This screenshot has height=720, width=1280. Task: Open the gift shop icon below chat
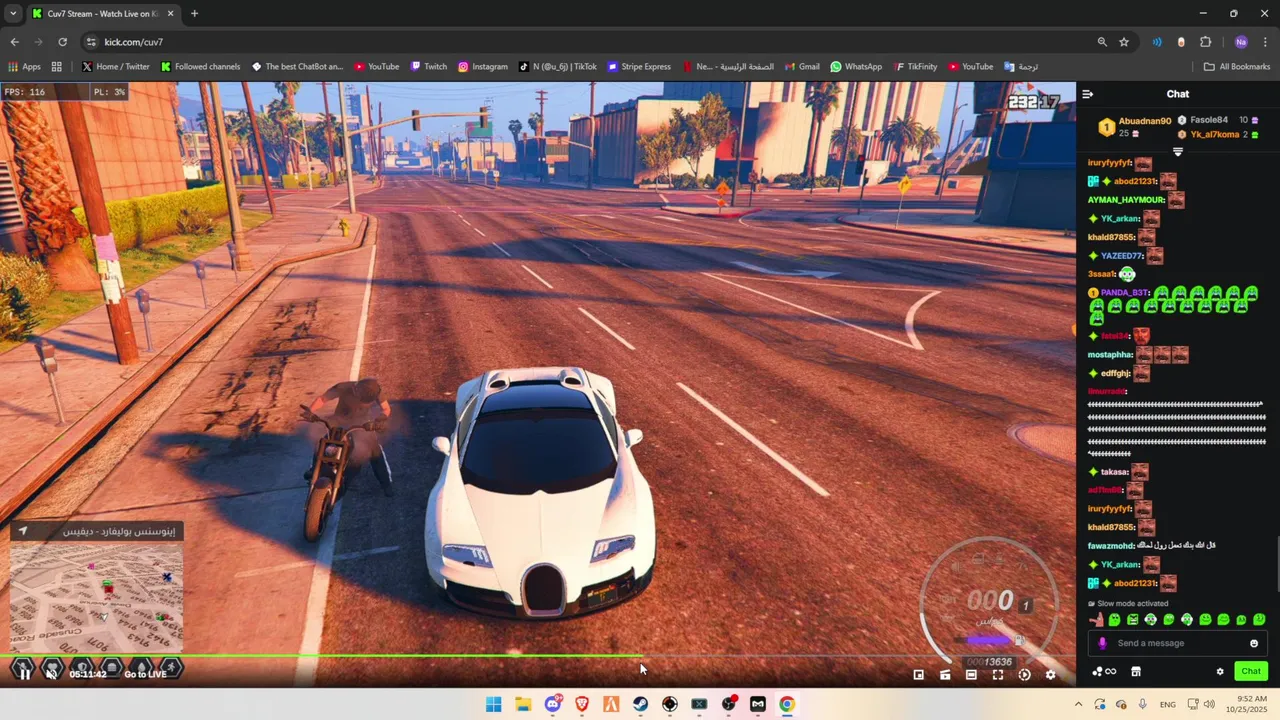1136,671
